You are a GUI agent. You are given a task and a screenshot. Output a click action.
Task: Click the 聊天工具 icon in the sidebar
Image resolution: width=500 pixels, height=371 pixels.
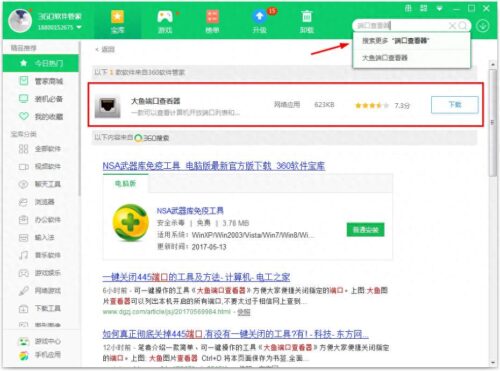pos(23,184)
